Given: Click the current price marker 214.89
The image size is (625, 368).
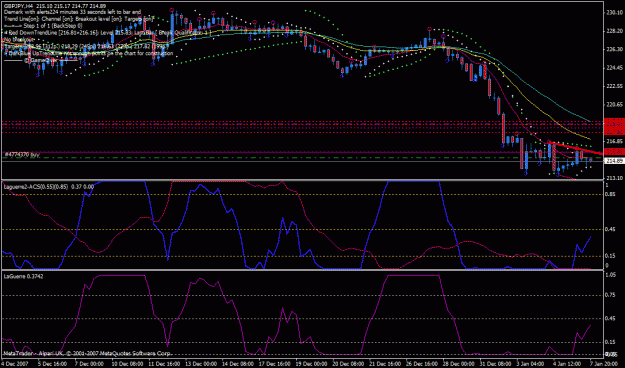Looking at the screenshot, I should click(614, 161).
